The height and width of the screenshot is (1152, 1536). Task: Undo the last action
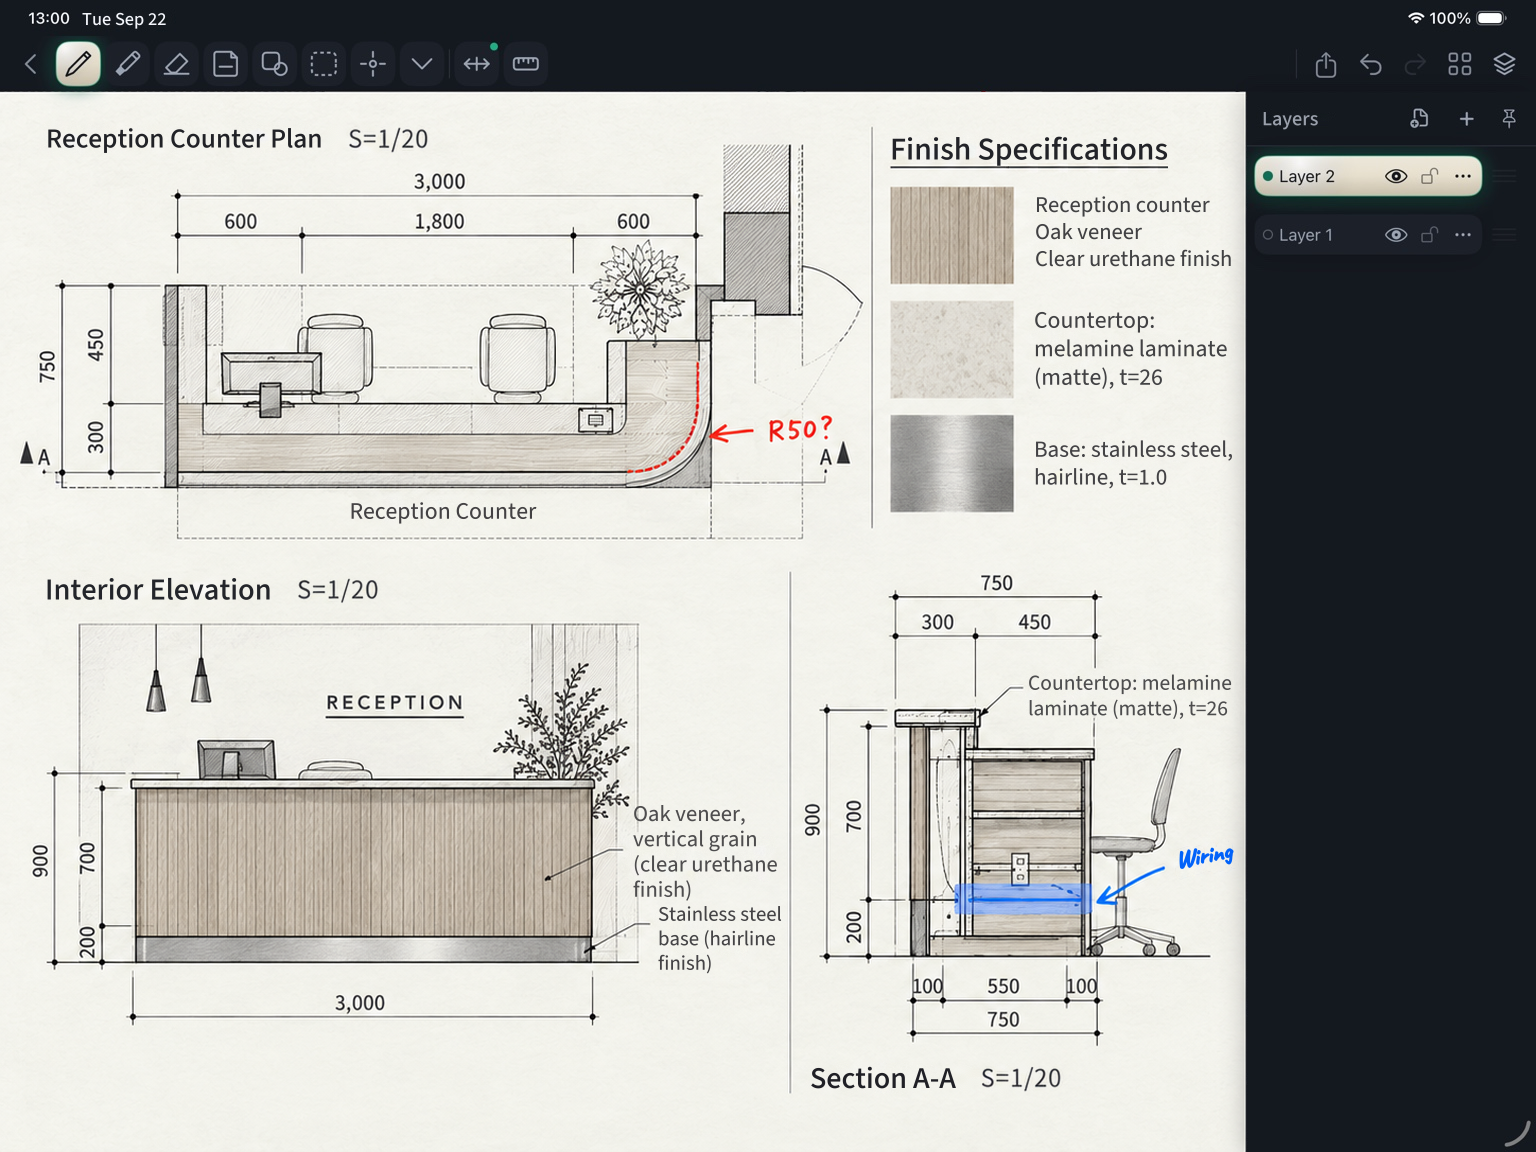pos(1371,65)
